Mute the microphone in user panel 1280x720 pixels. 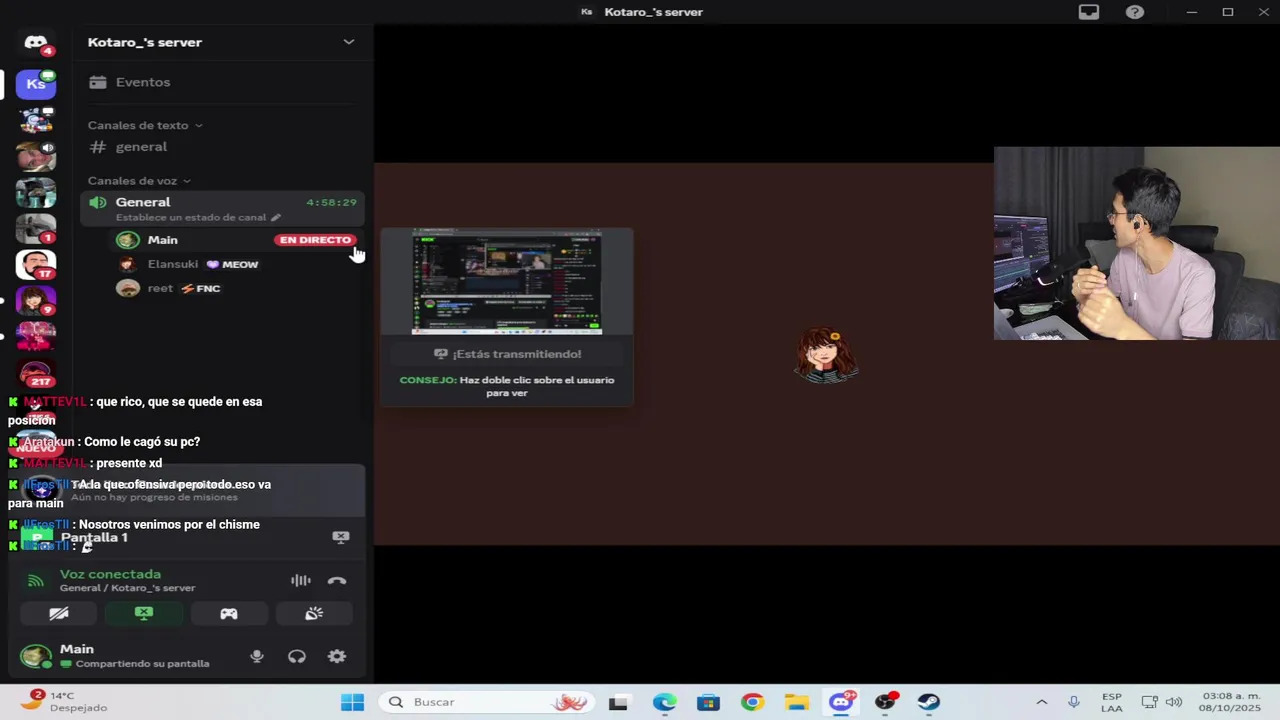pyautogui.click(x=257, y=656)
